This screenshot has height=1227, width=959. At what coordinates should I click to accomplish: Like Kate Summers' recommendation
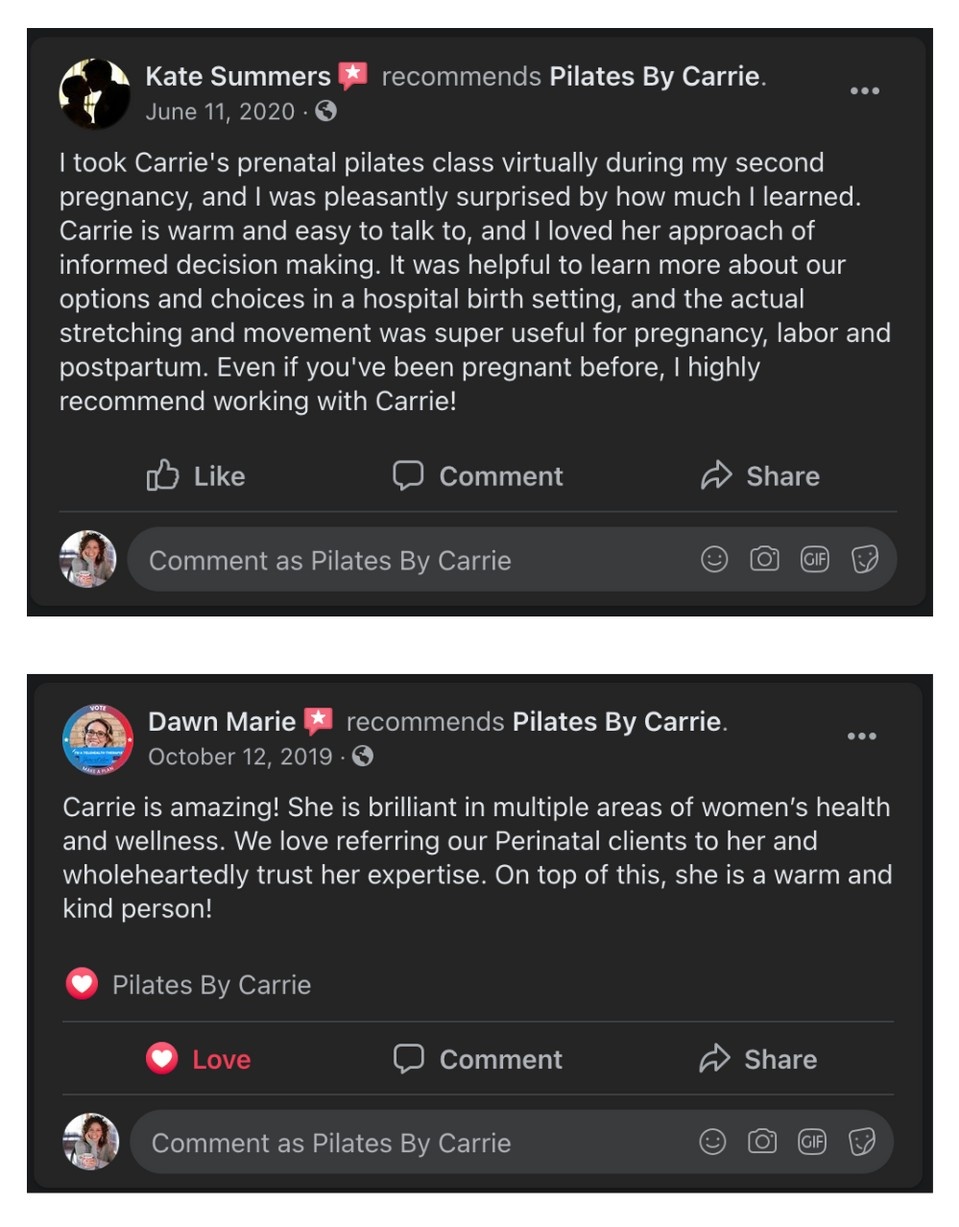pyautogui.click(x=196, y=476)
